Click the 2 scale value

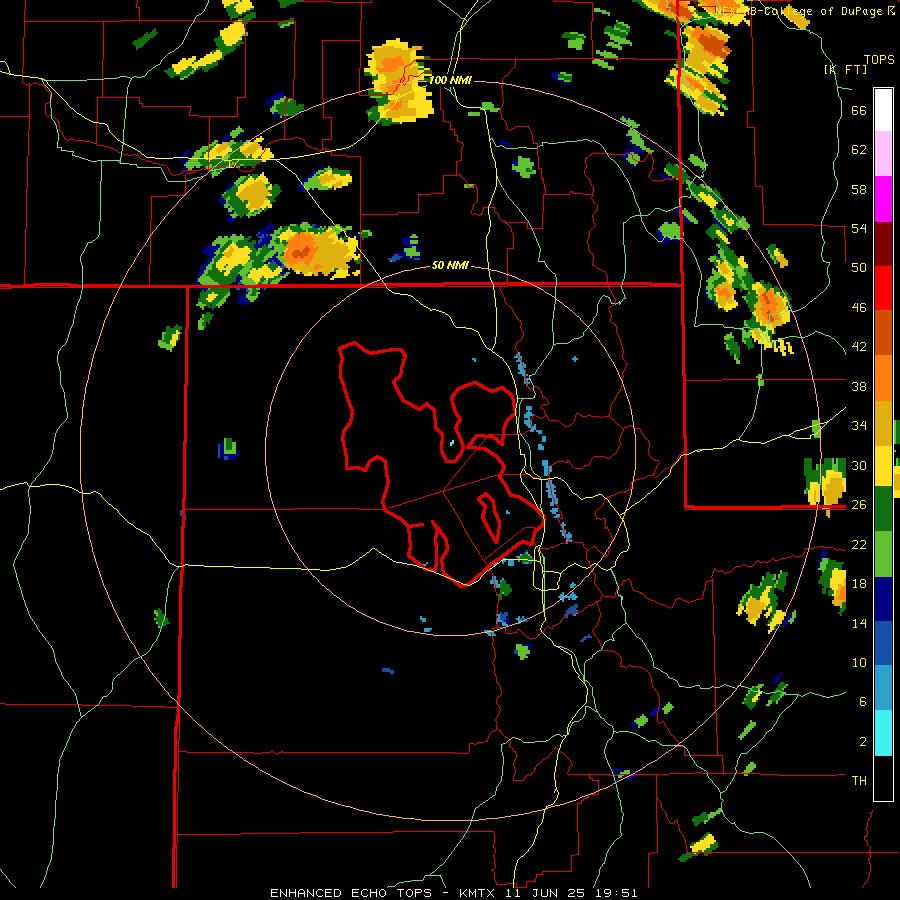click(x=863, y=742)
